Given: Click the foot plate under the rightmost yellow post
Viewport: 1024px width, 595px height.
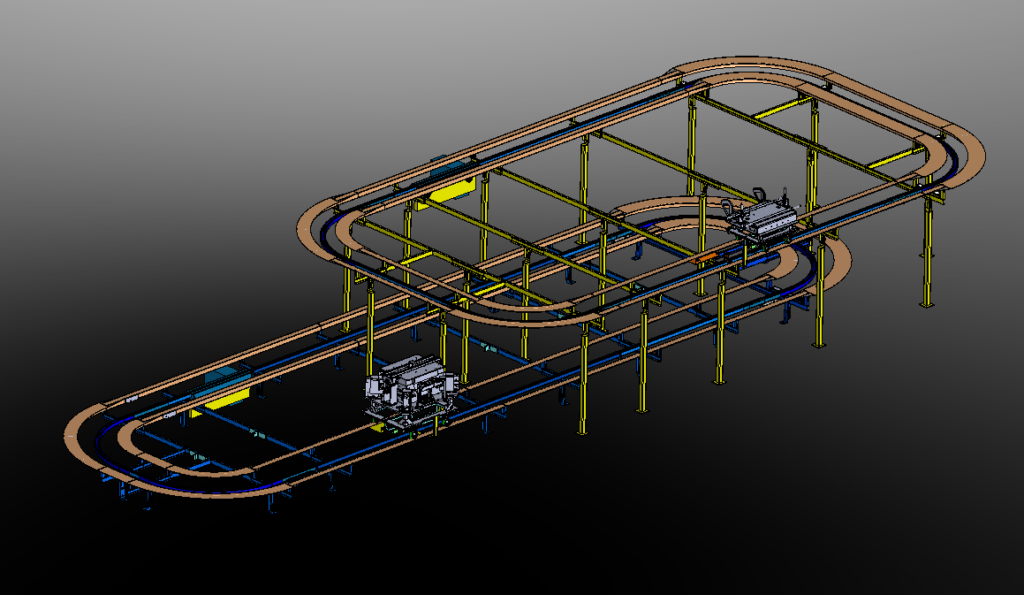Looking at the screenshot, I should (x=925, y=303).
